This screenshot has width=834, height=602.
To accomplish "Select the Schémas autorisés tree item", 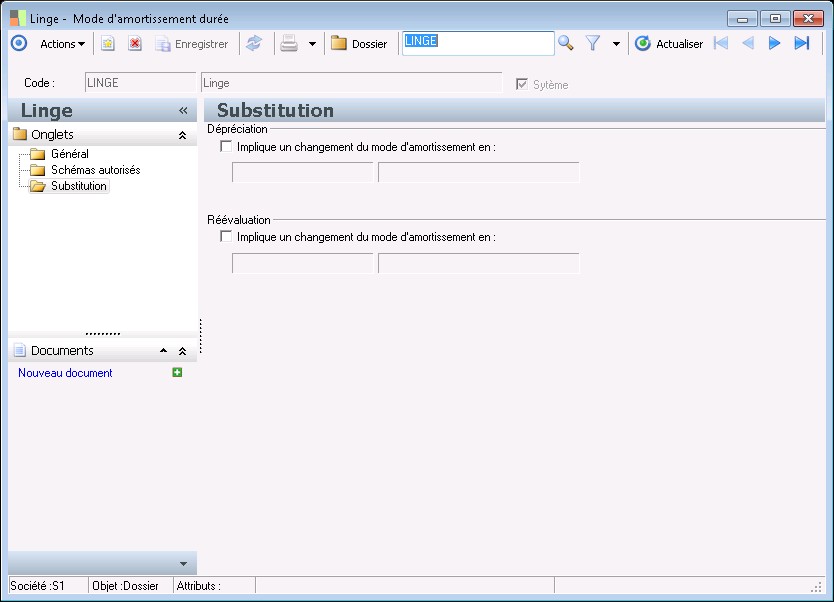I will pyautogui.click(x=96, y=170).
